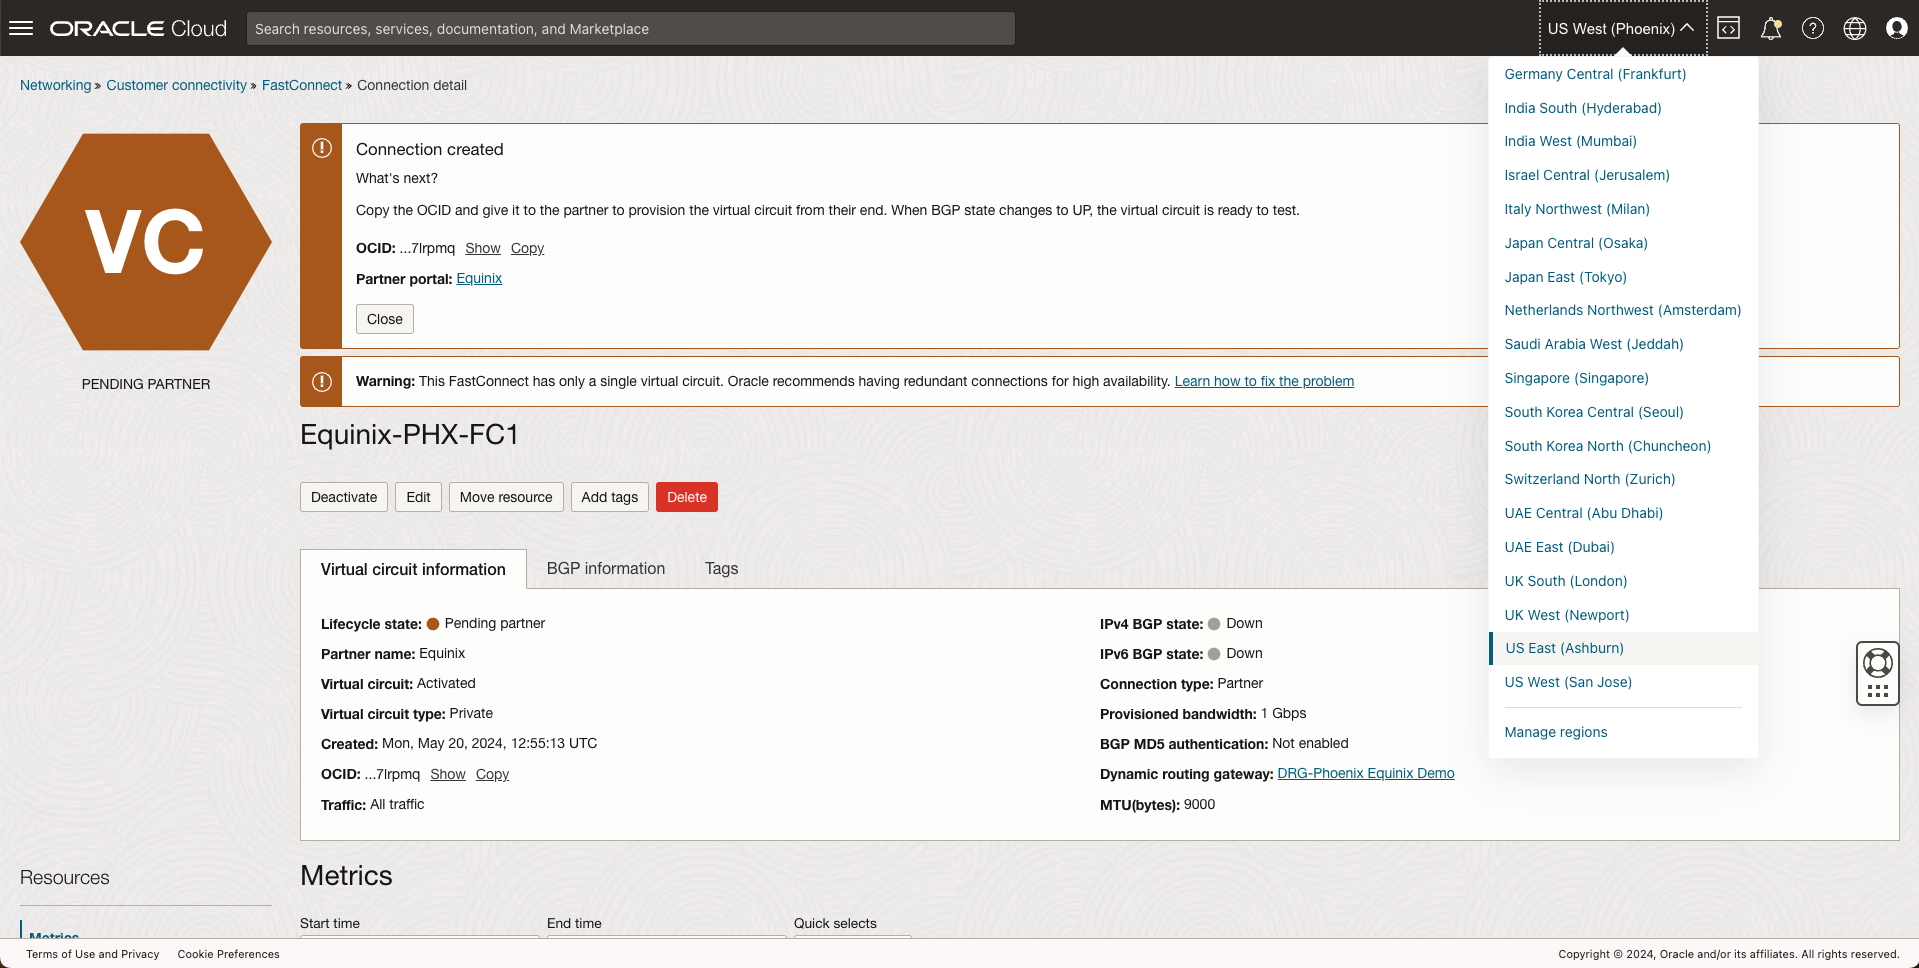
Task: Click the language globe icon
Action: pyautogui.click(x=1855, y=28)
